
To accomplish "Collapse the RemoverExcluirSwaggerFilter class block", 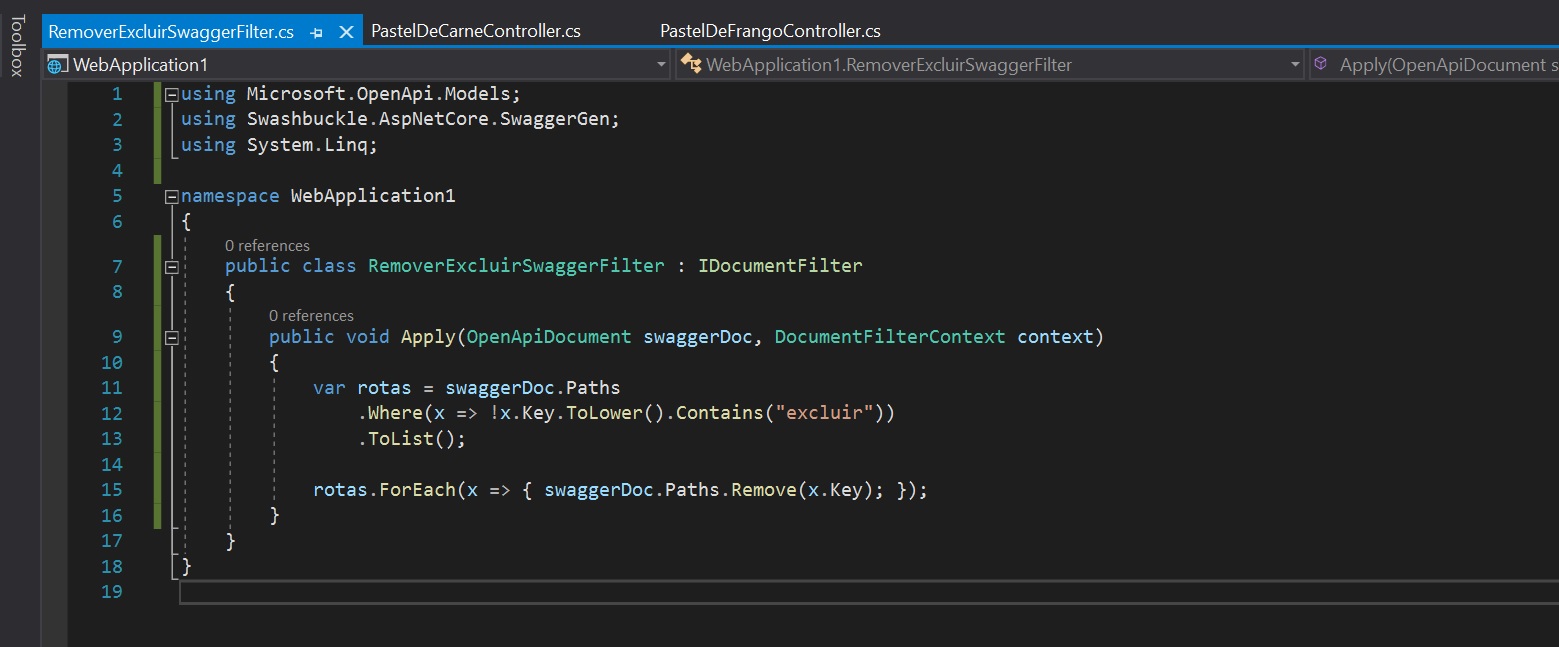I will [x=172, y=267].
